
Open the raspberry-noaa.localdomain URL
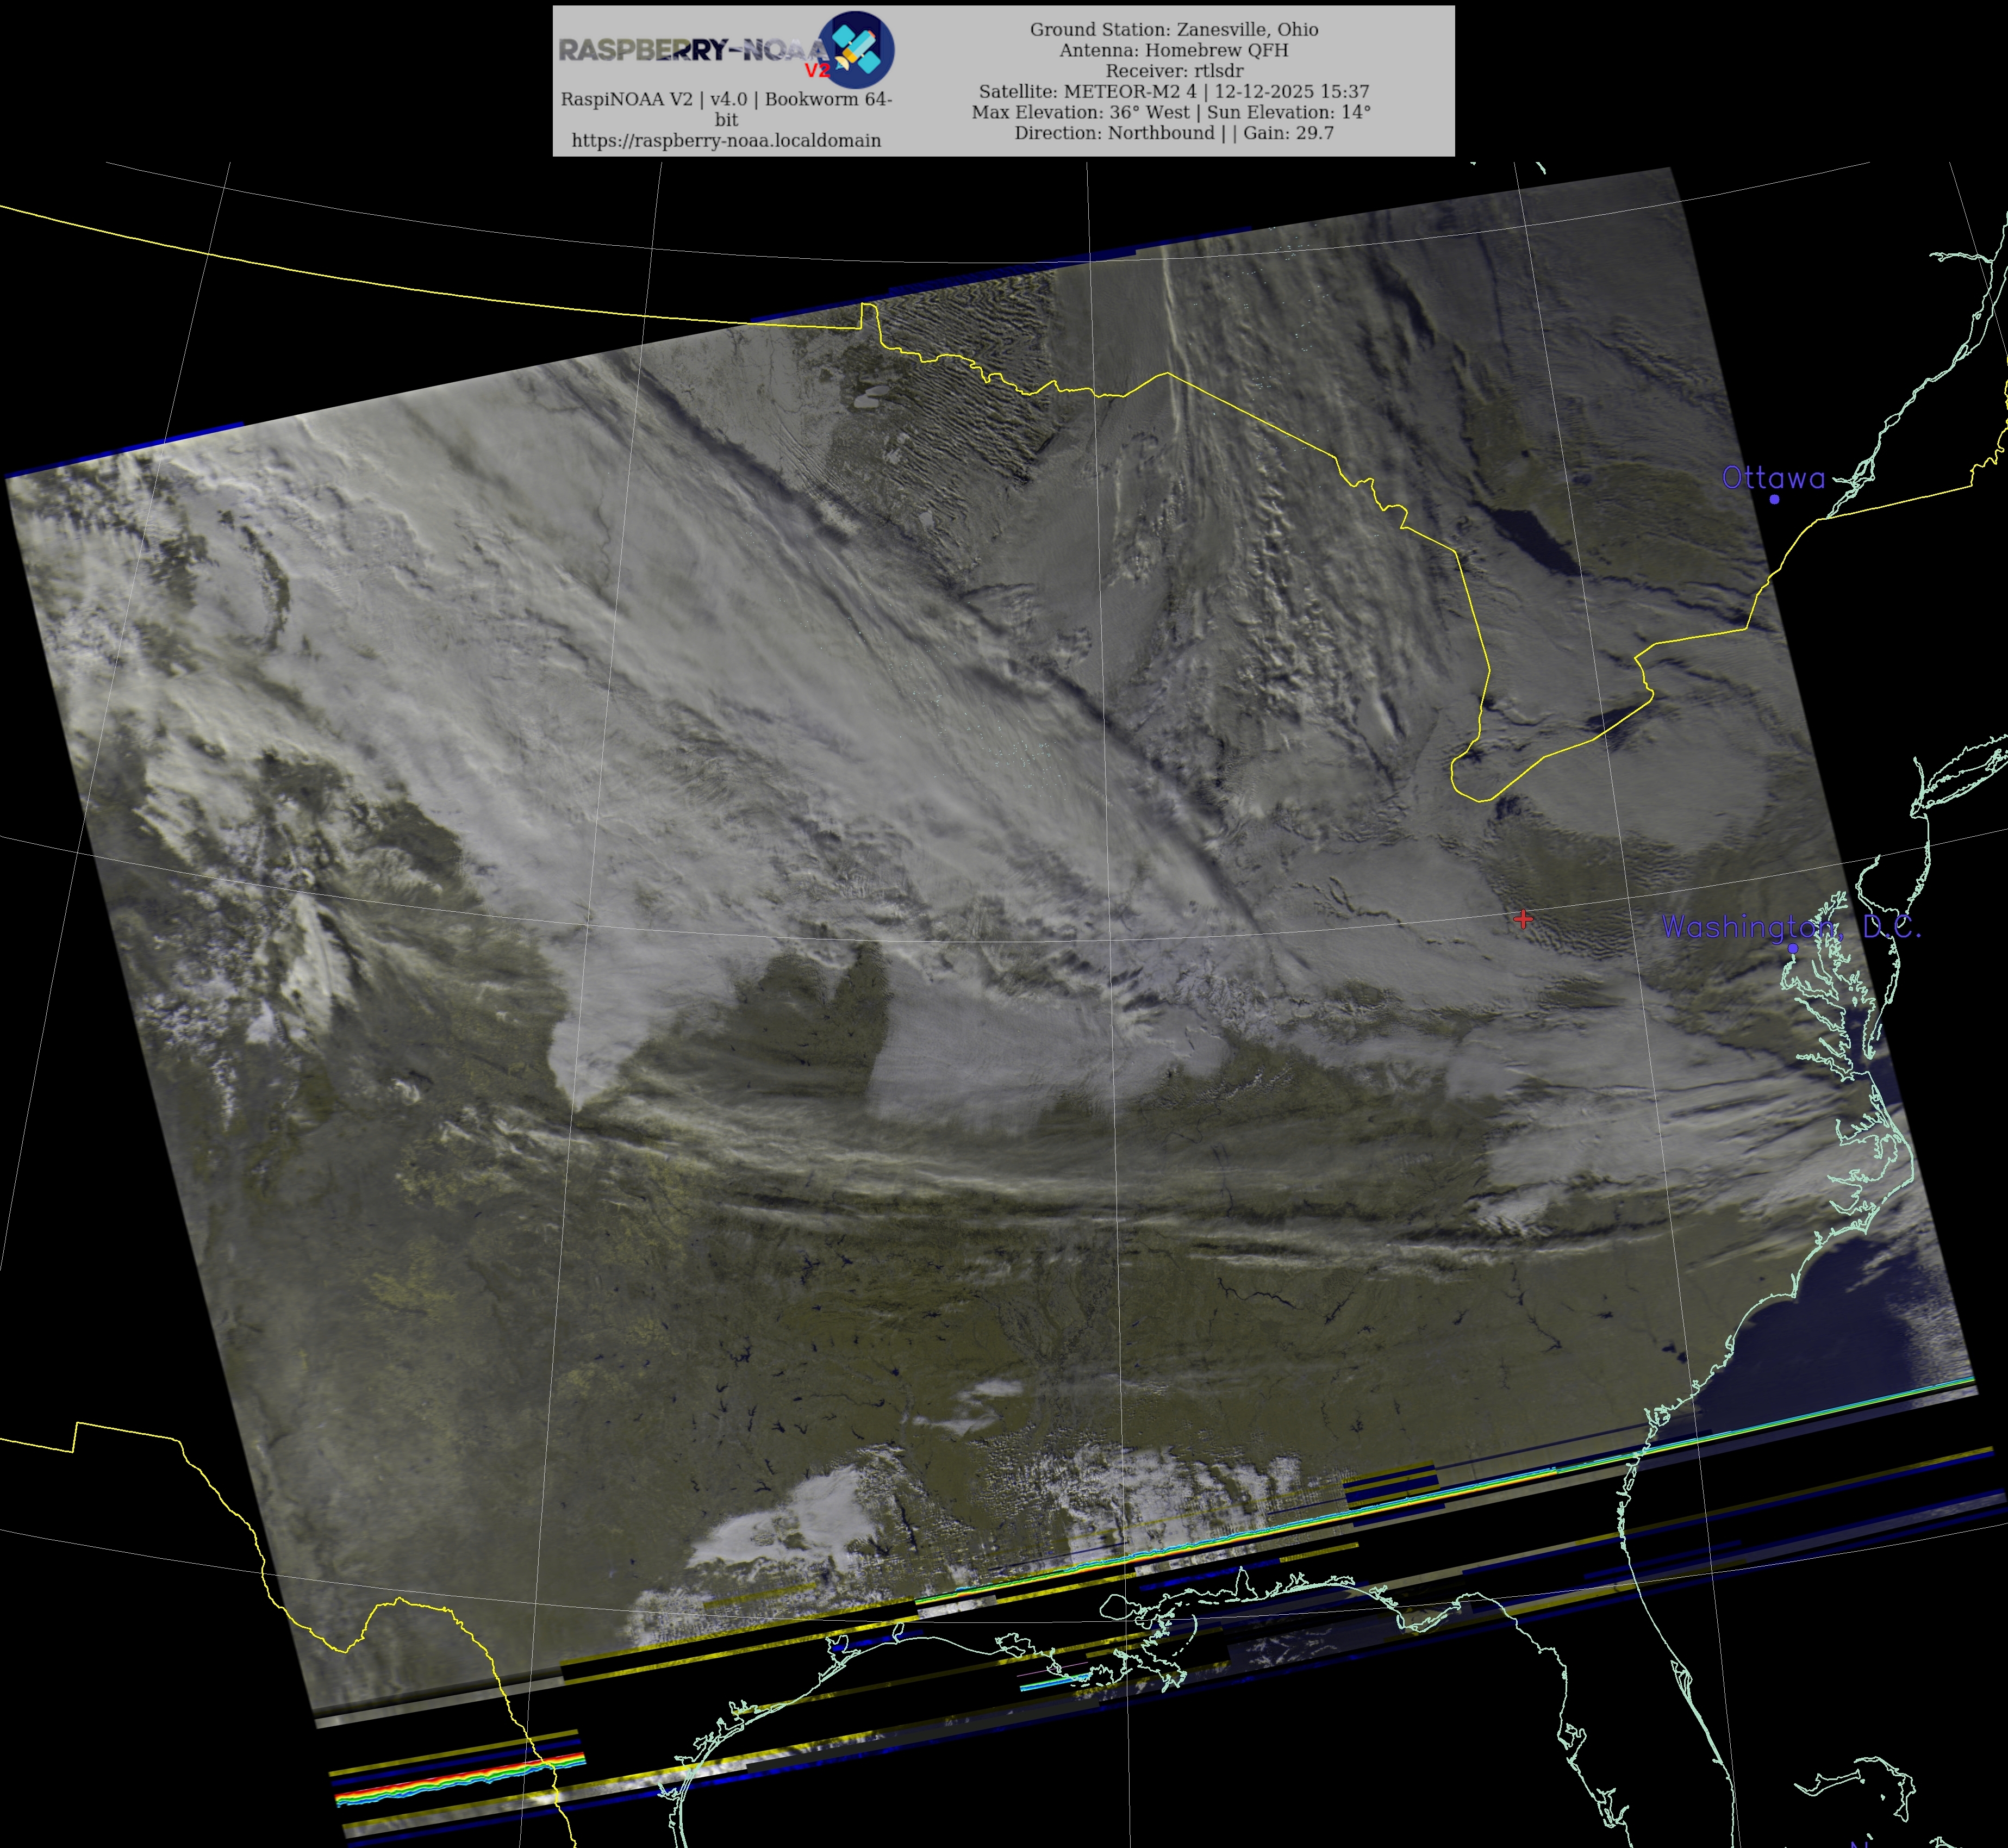tap(726, 140)
